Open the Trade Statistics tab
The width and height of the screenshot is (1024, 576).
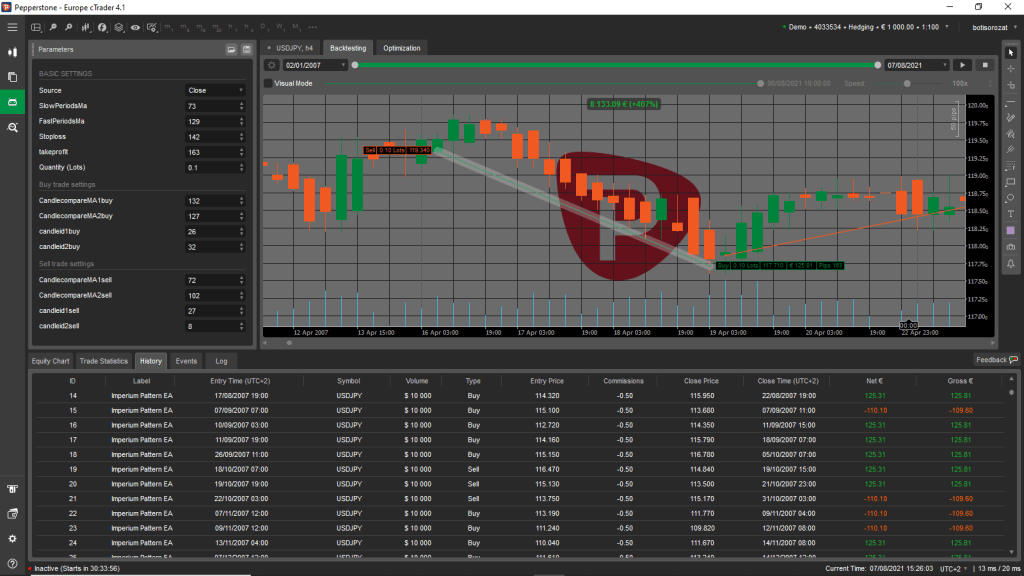(x=104, y=360)
